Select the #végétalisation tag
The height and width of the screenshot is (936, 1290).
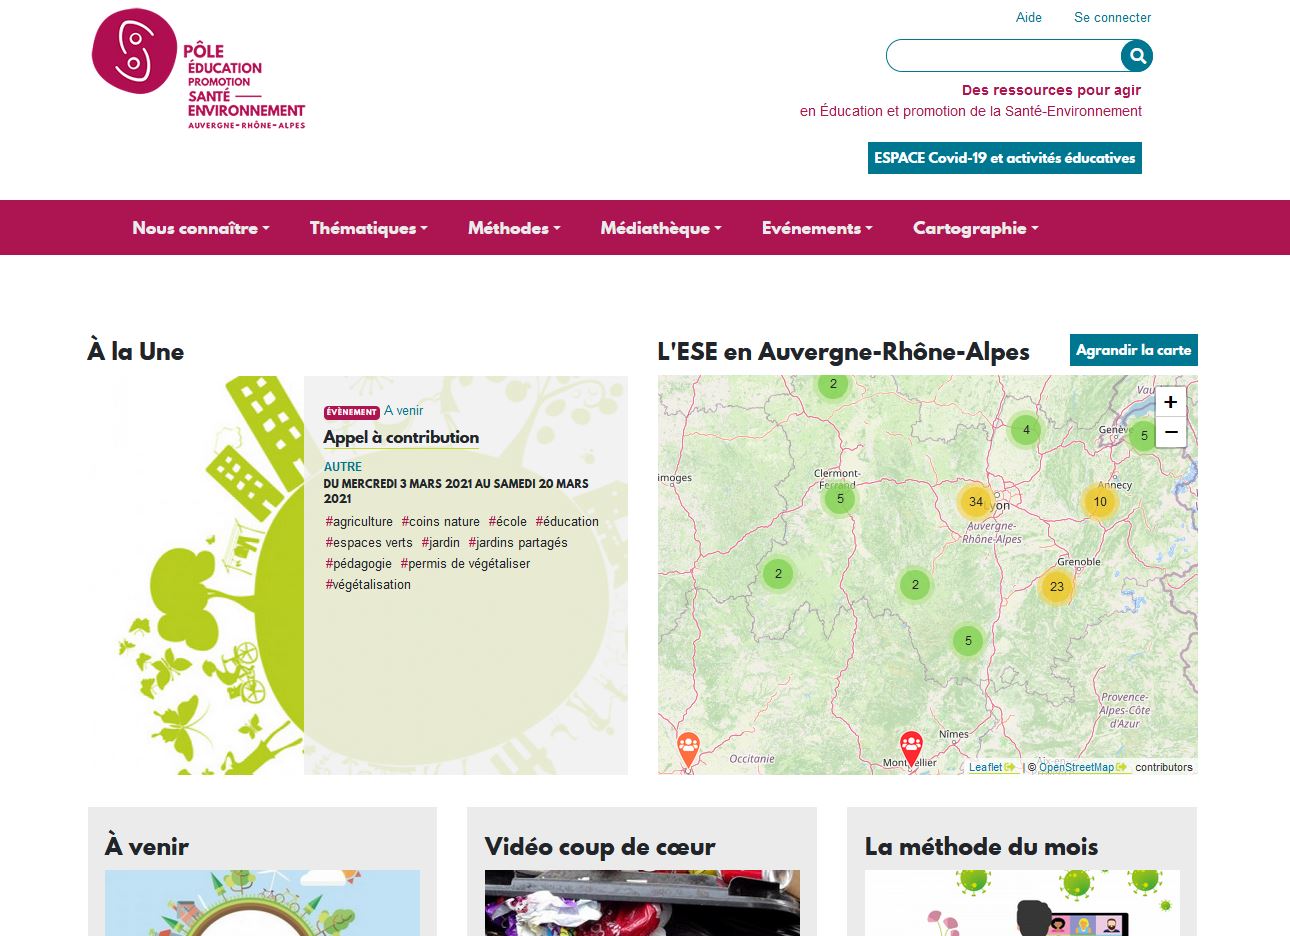[x=368, y=584]
